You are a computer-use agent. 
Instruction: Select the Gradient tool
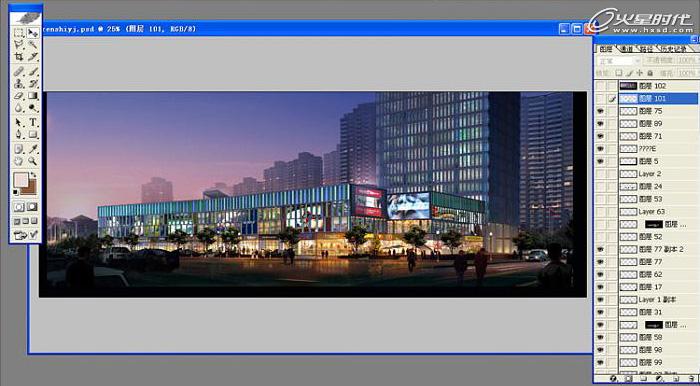33,95
